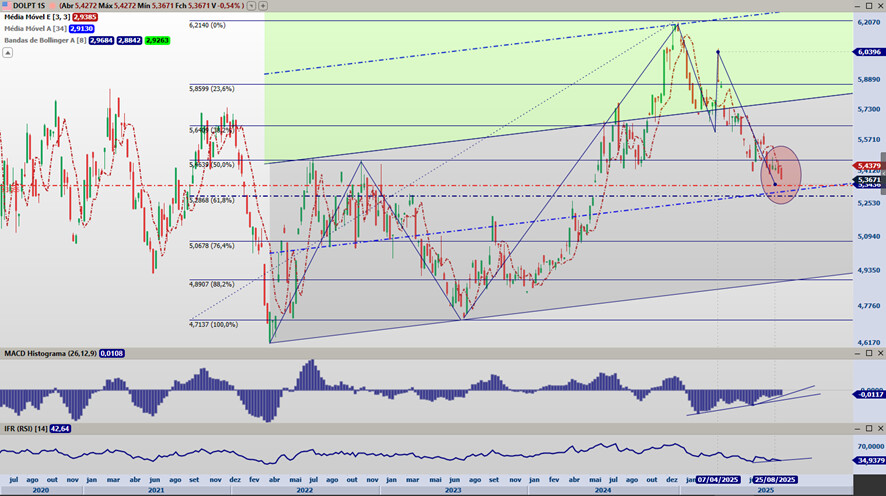Collapse the indicator legend with up-arrow button

(7, 52)
